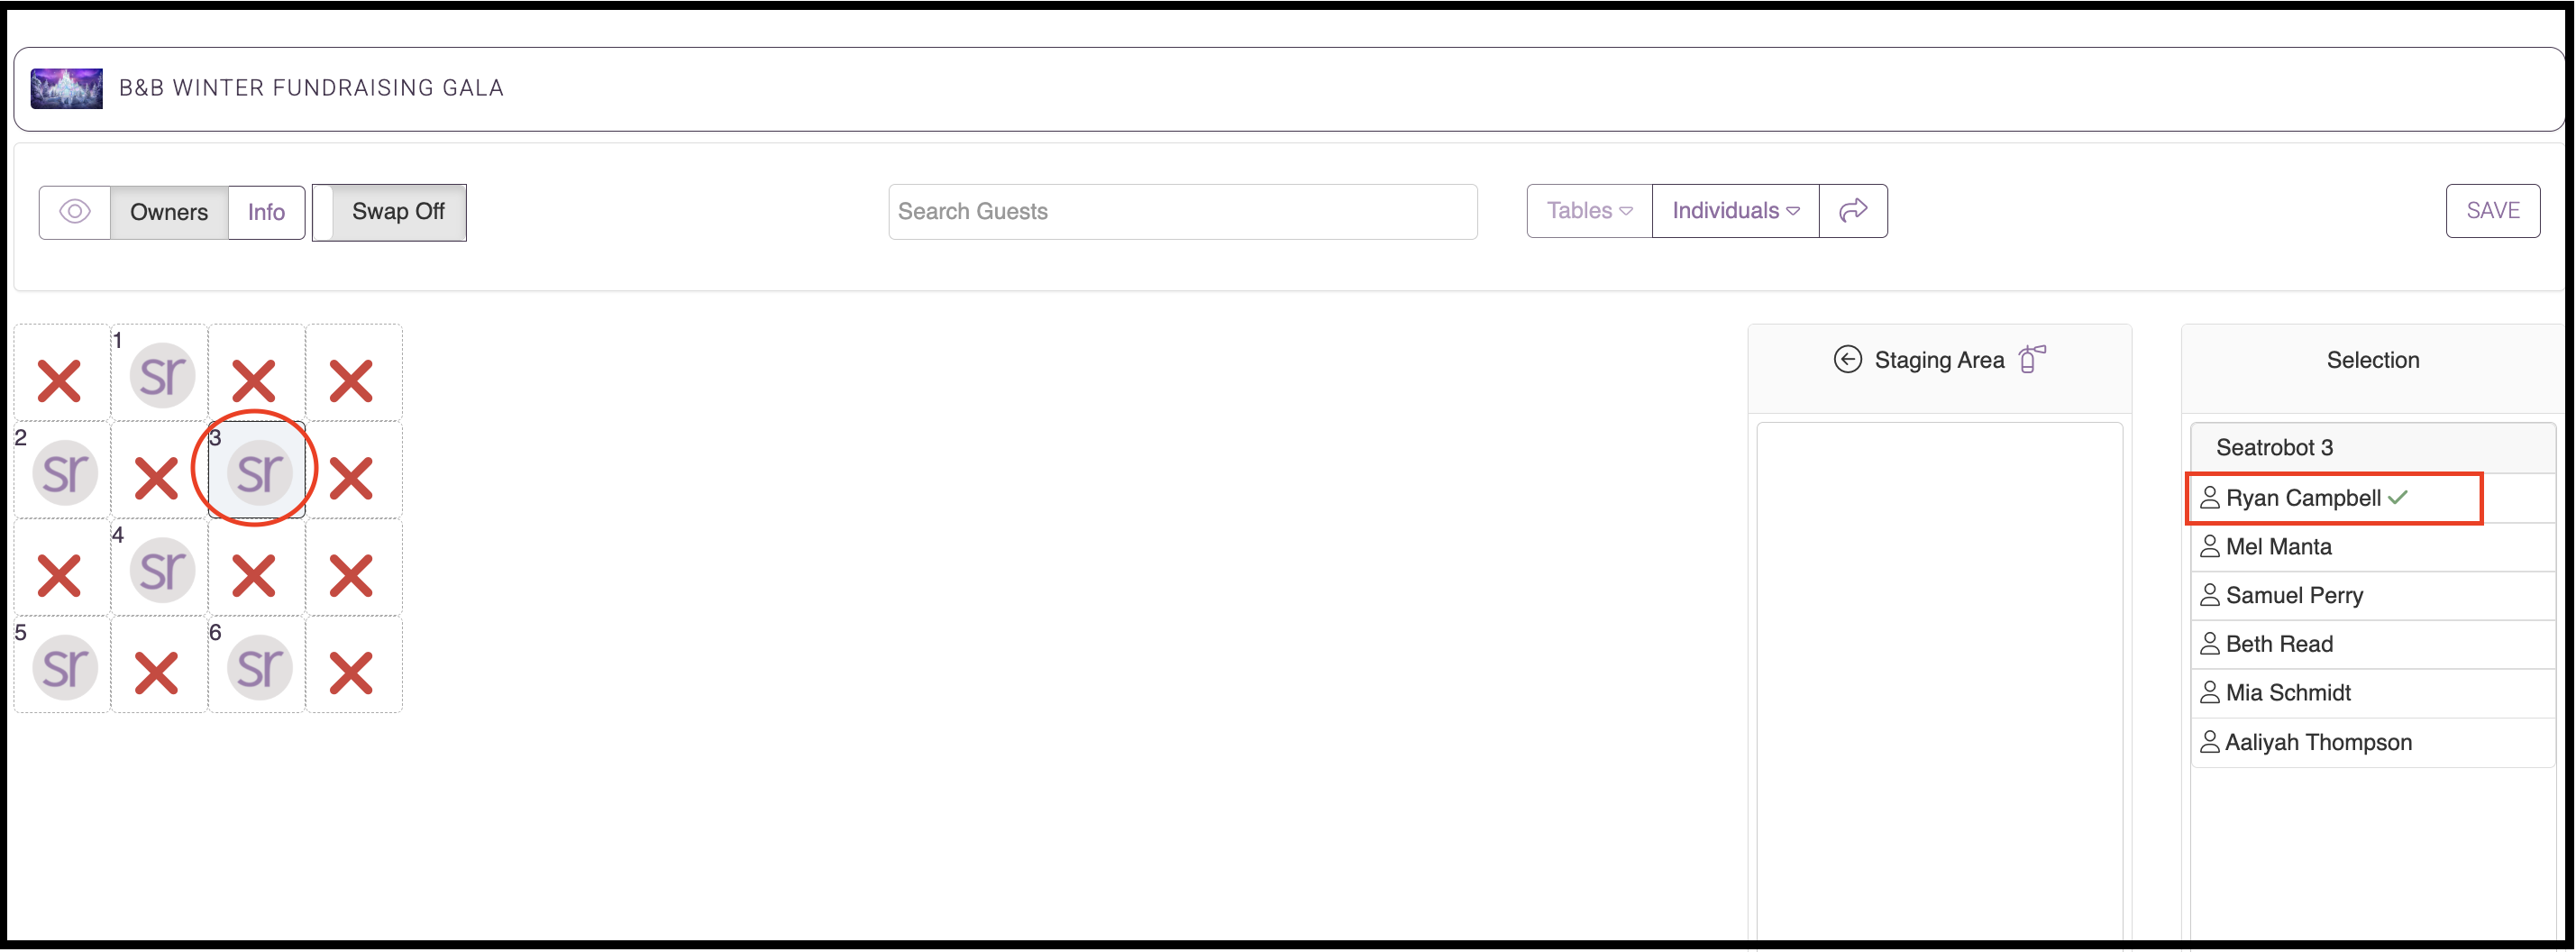Screen dimensions: 2576x952
Task: Select Seatrobot table 2 icon
Action: (65, 472)
